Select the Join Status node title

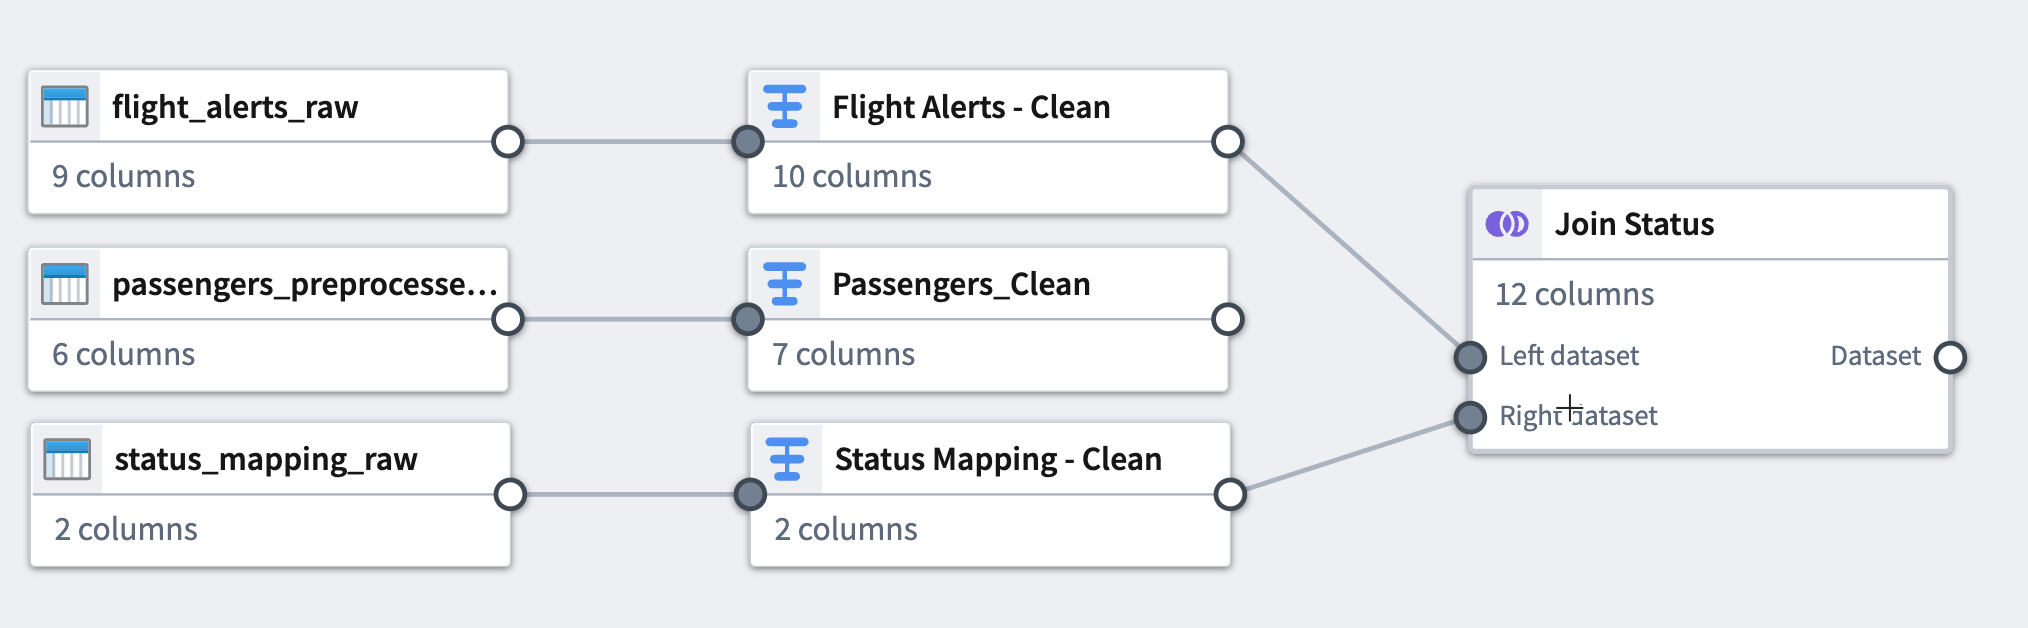coord(1634,223)
